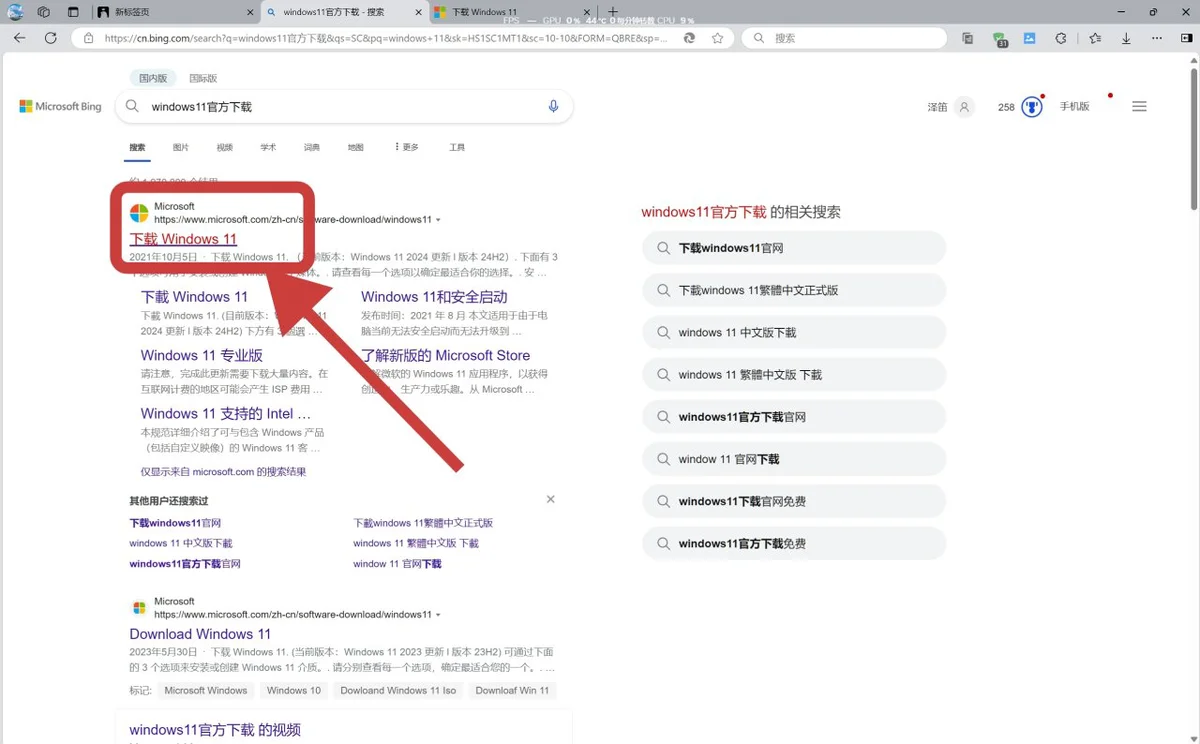Switch to the 图片 results tab
1200x744 pixels.
(181, 147)
